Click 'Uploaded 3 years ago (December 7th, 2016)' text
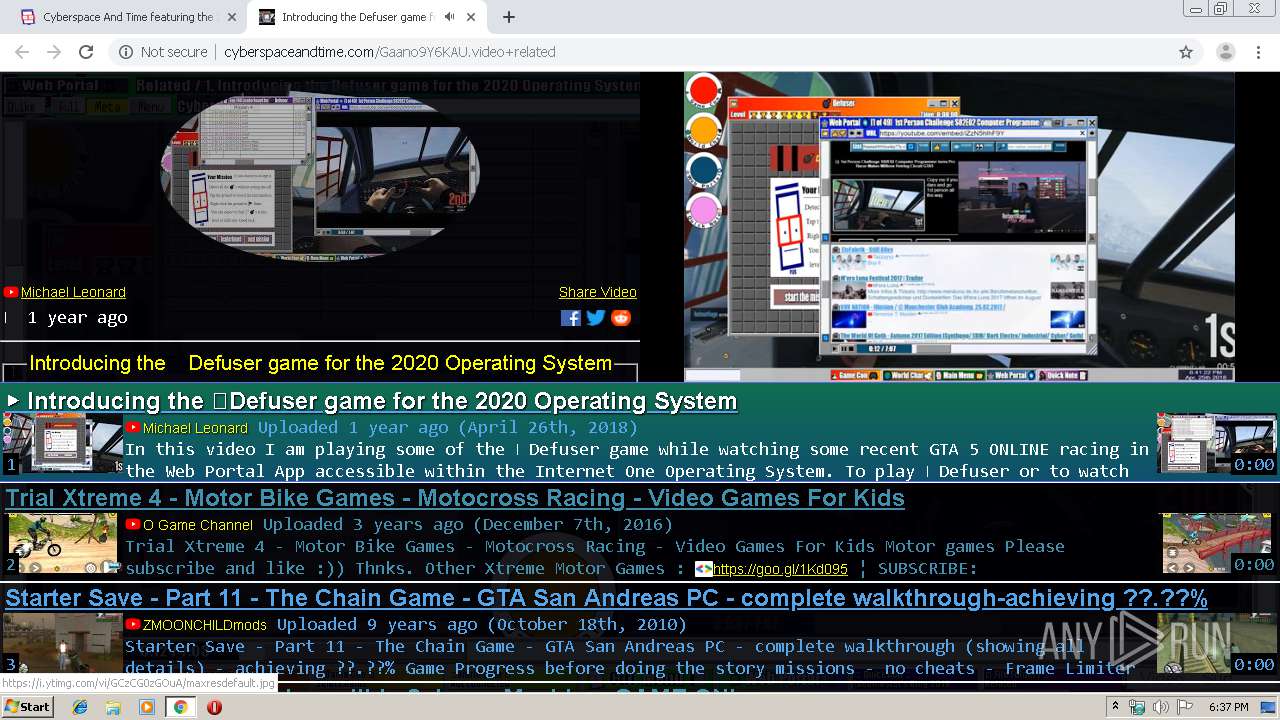The image size is (1280, 720). (468, 525)
